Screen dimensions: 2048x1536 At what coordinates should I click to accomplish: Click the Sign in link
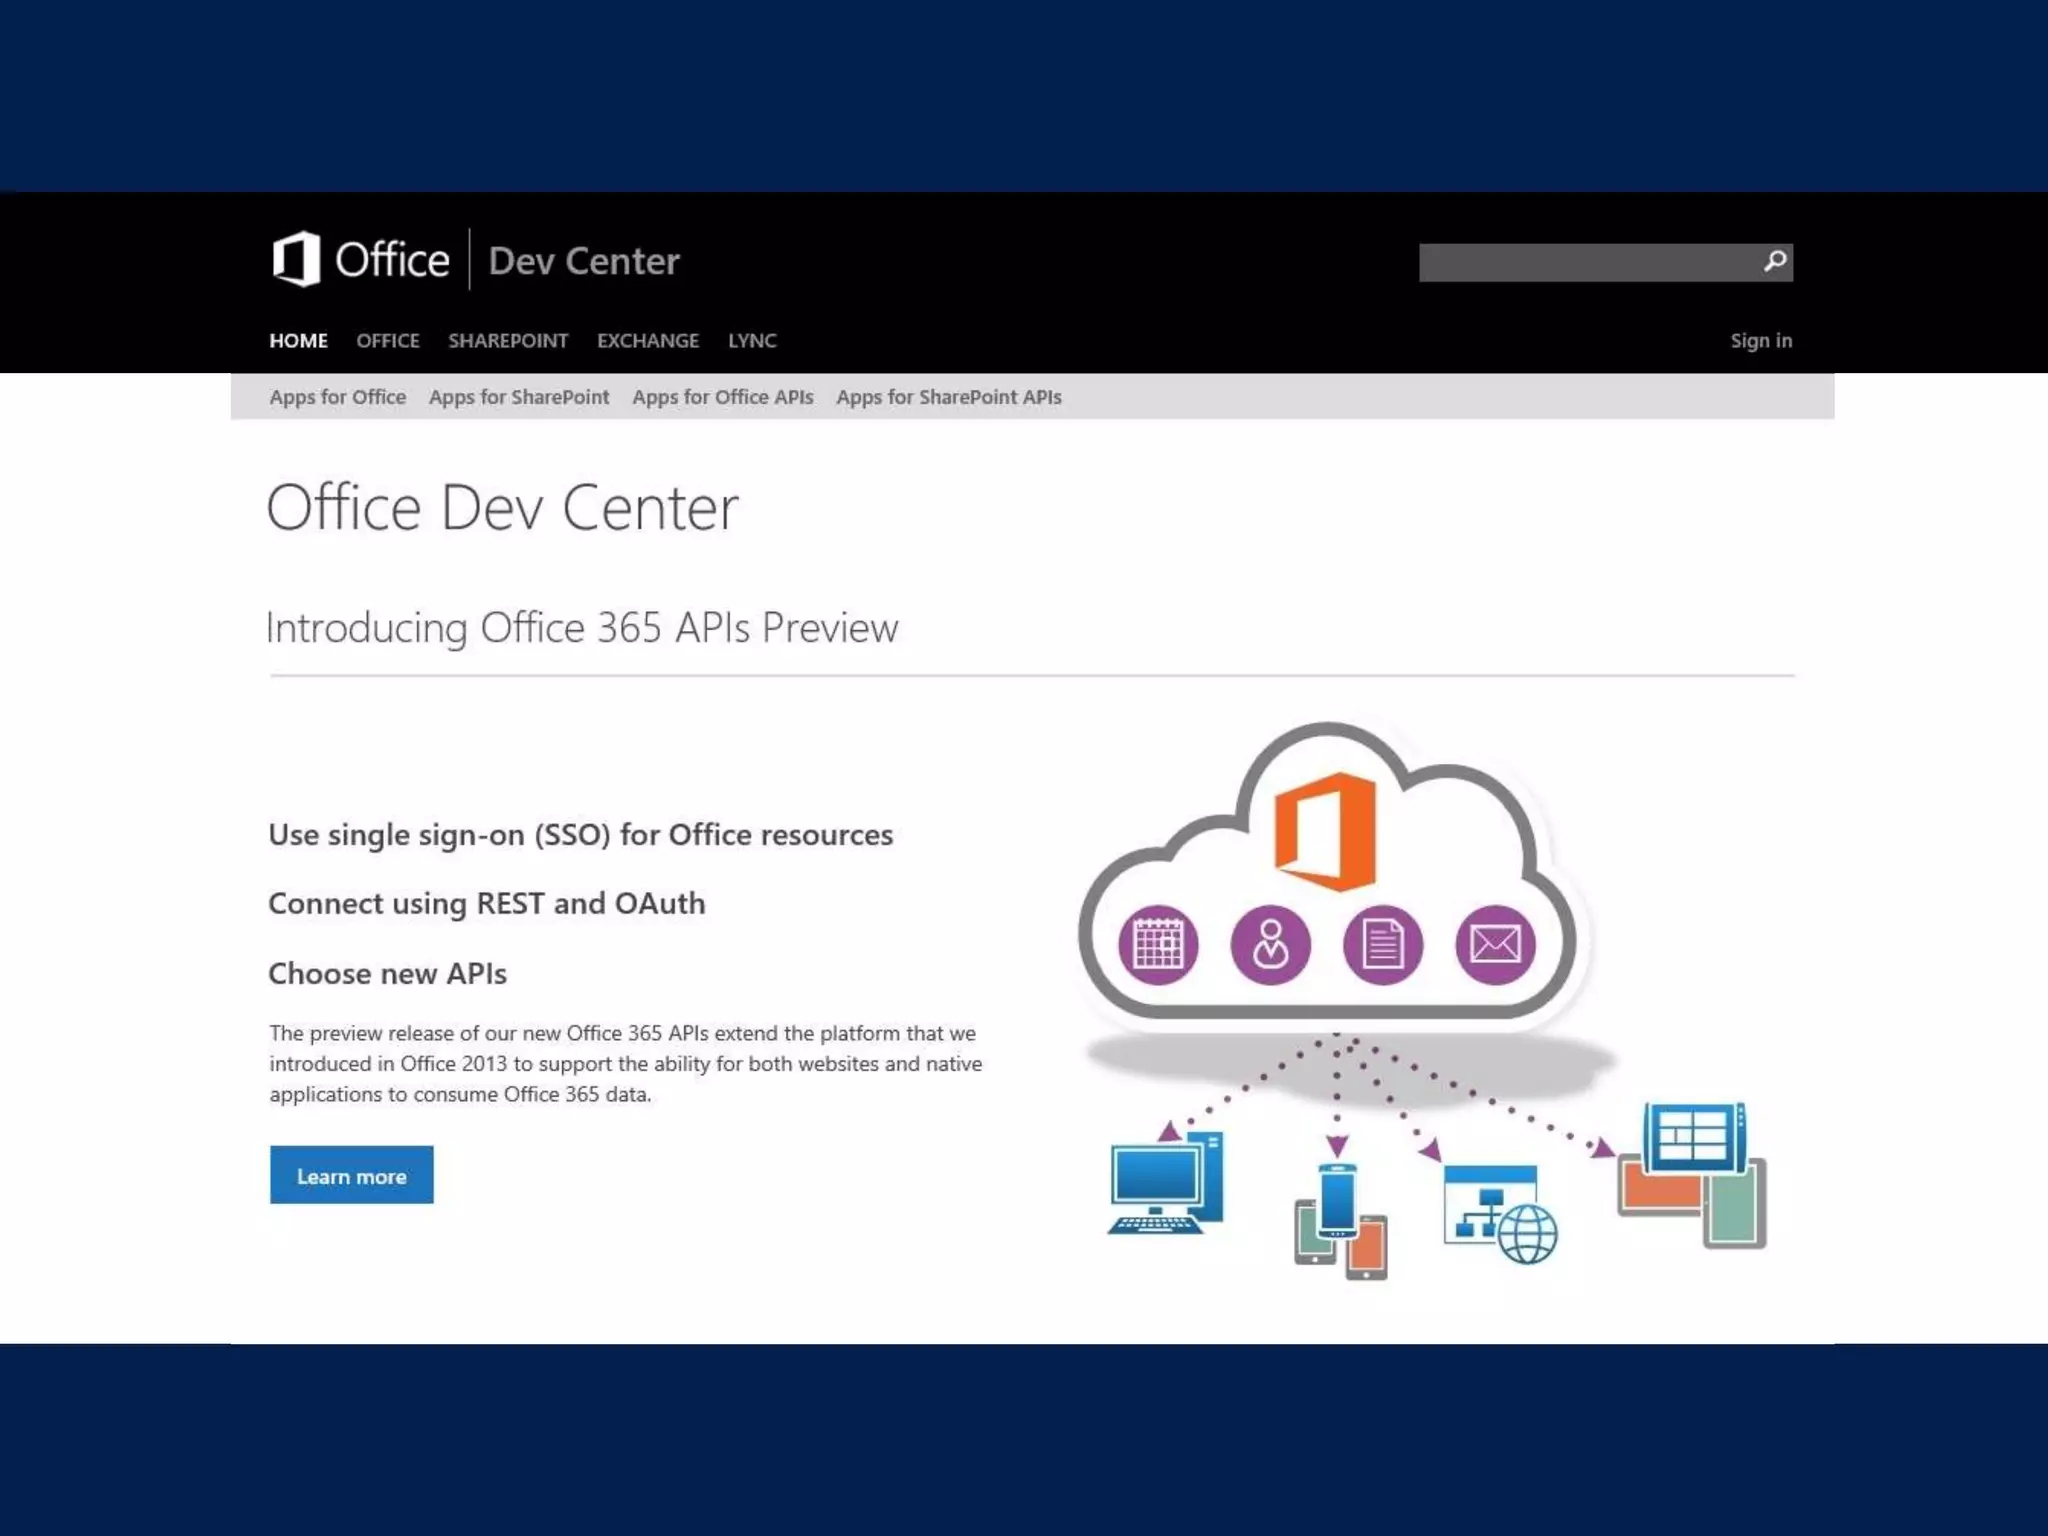(x=1761, y=341)
